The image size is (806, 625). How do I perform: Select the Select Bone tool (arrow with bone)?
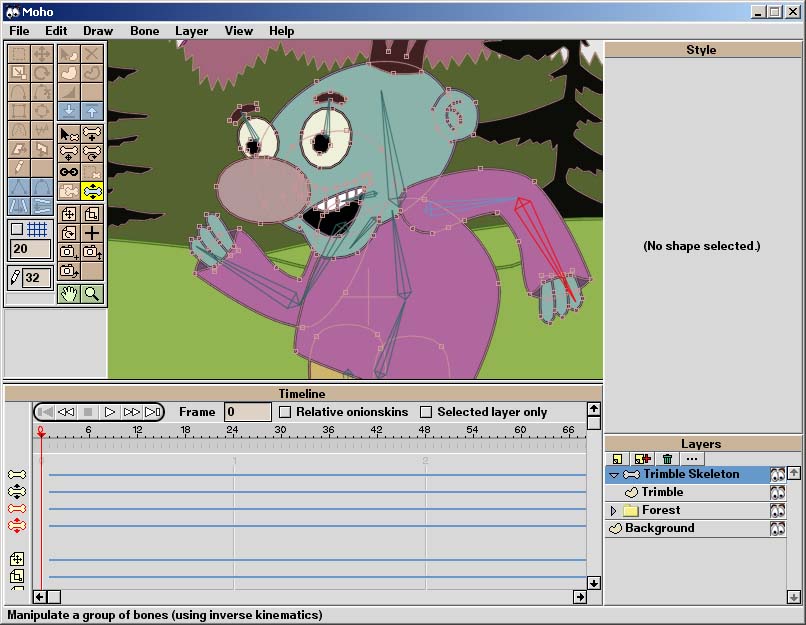(x=69, y=135)
